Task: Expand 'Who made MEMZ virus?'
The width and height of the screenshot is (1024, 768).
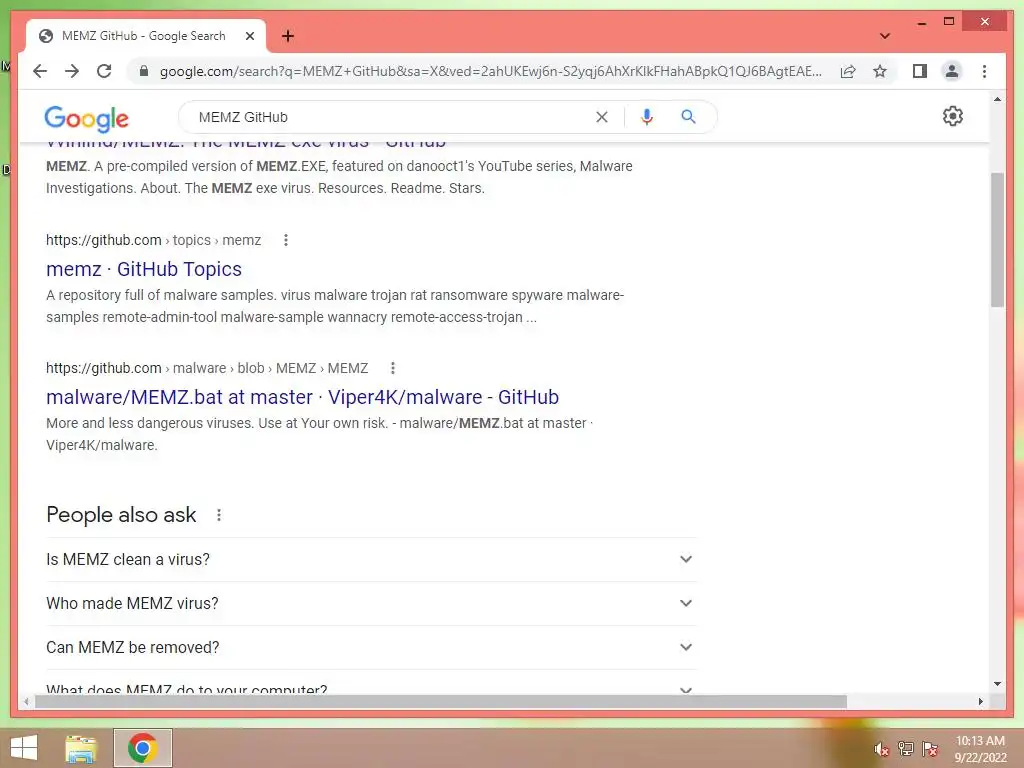Action: [371, 603]
